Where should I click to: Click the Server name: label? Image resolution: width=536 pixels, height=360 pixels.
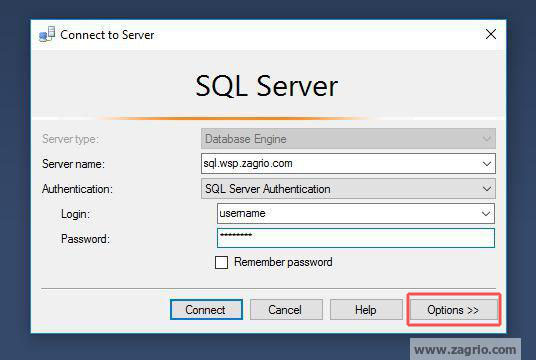73,164
